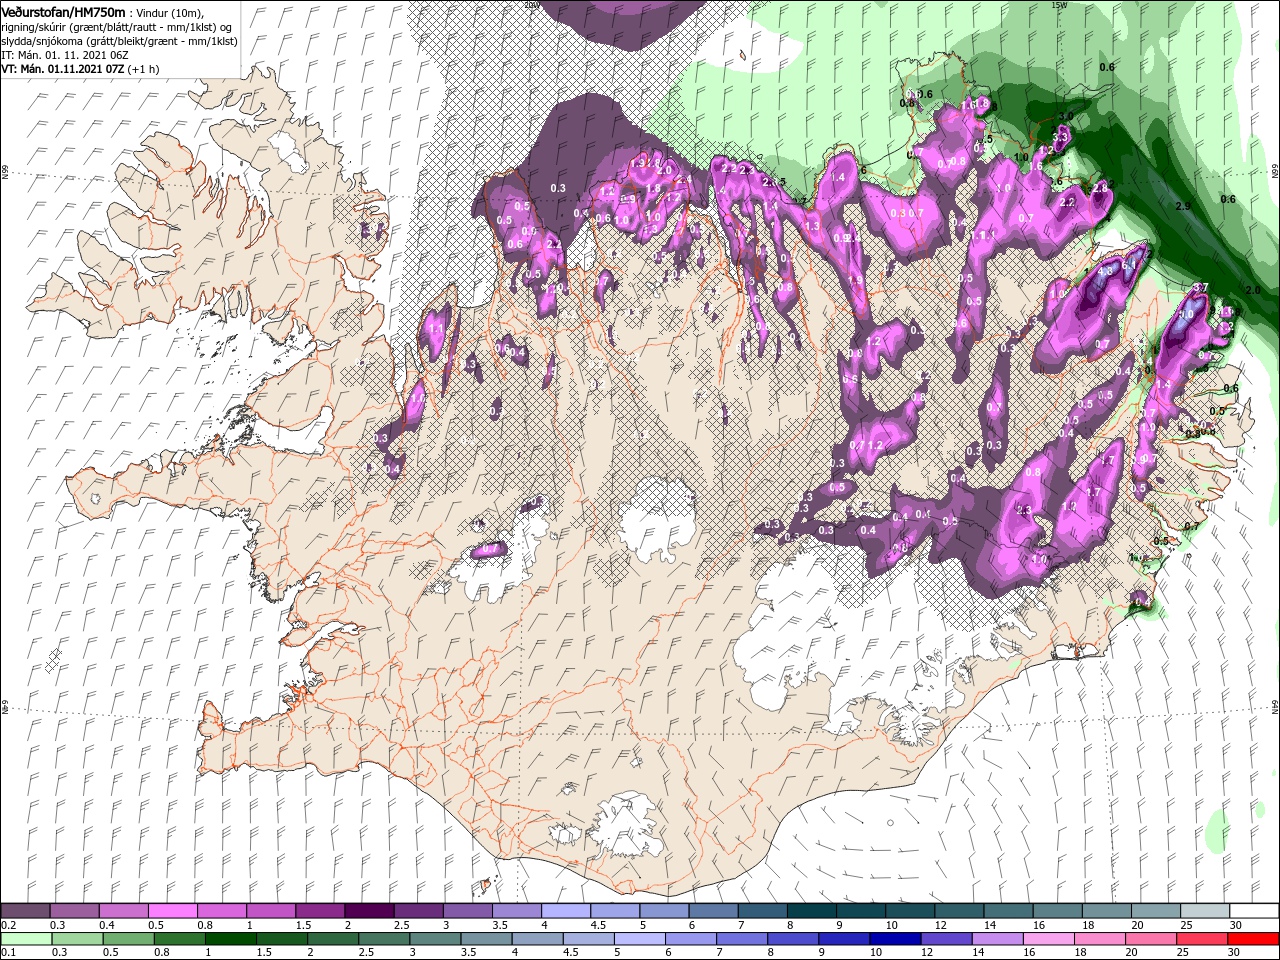Viewport: 1280px width, 960px height.
Task: Pick the upper-row snow swatch labeled 12
Action: (x=957, y=911)
